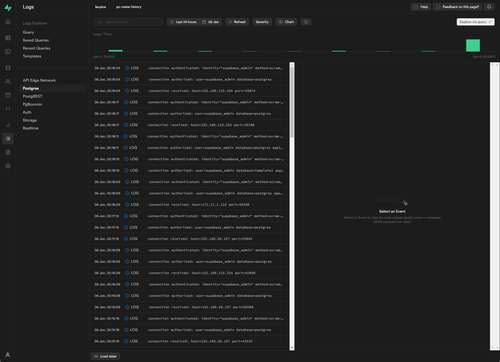Open project Settings gear icon
This screenshot has width=500, height=362.
click(8, 166)
